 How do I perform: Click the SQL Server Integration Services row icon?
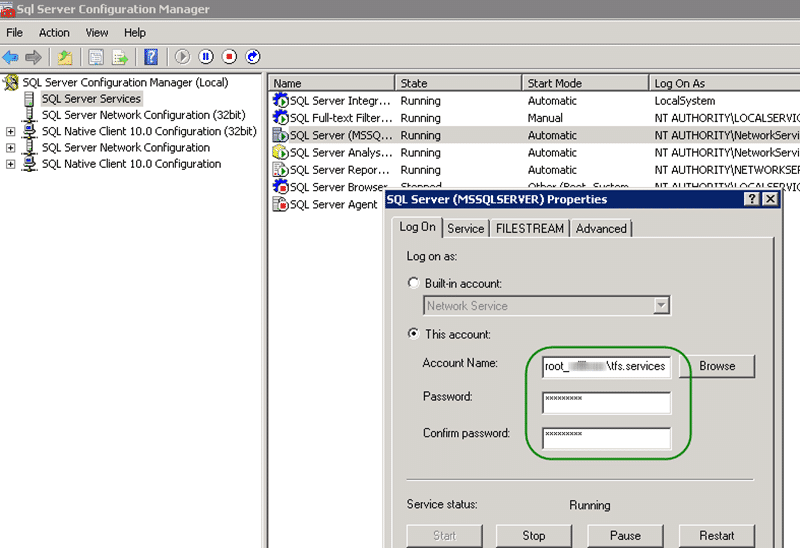click(x=280, y=101)
